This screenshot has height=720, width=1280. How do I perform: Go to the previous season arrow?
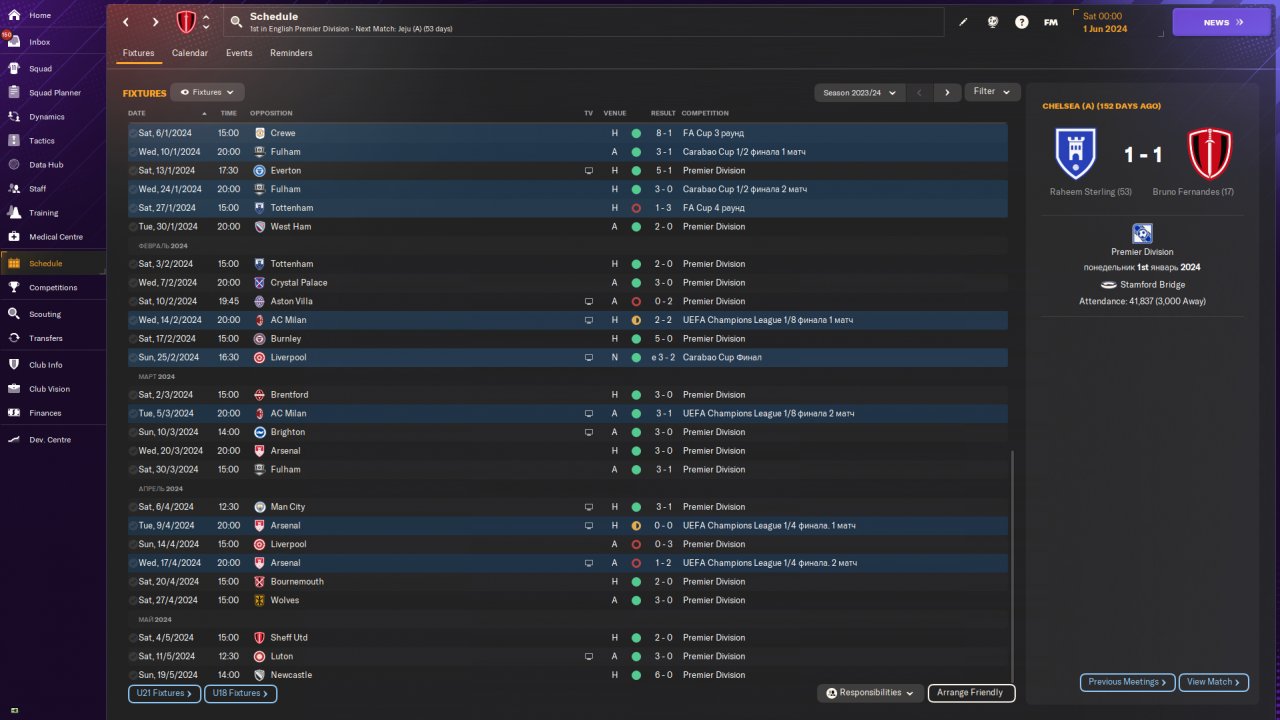click(920, 93)
